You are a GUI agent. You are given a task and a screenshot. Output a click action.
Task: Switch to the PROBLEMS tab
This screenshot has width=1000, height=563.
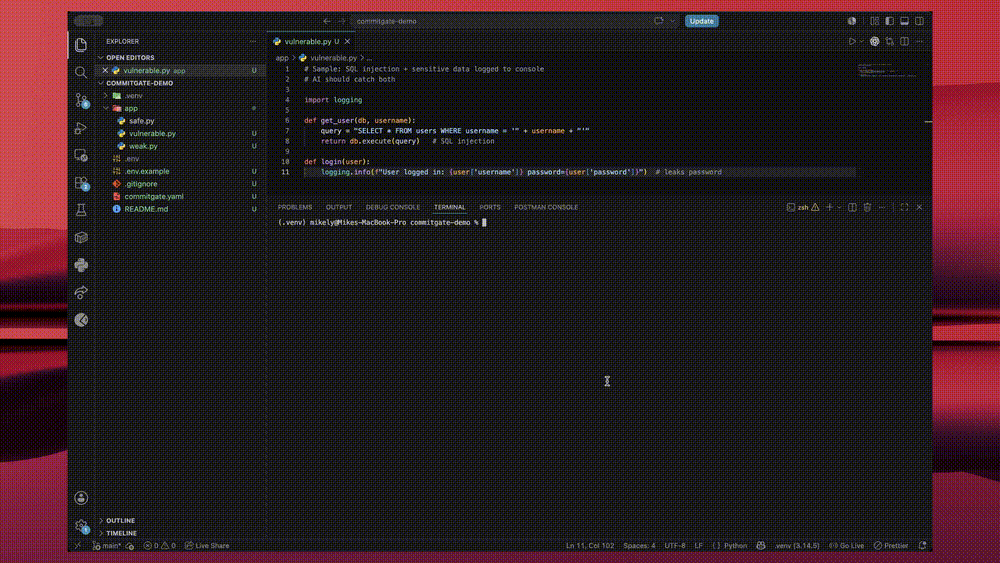[x=295, y=207]
